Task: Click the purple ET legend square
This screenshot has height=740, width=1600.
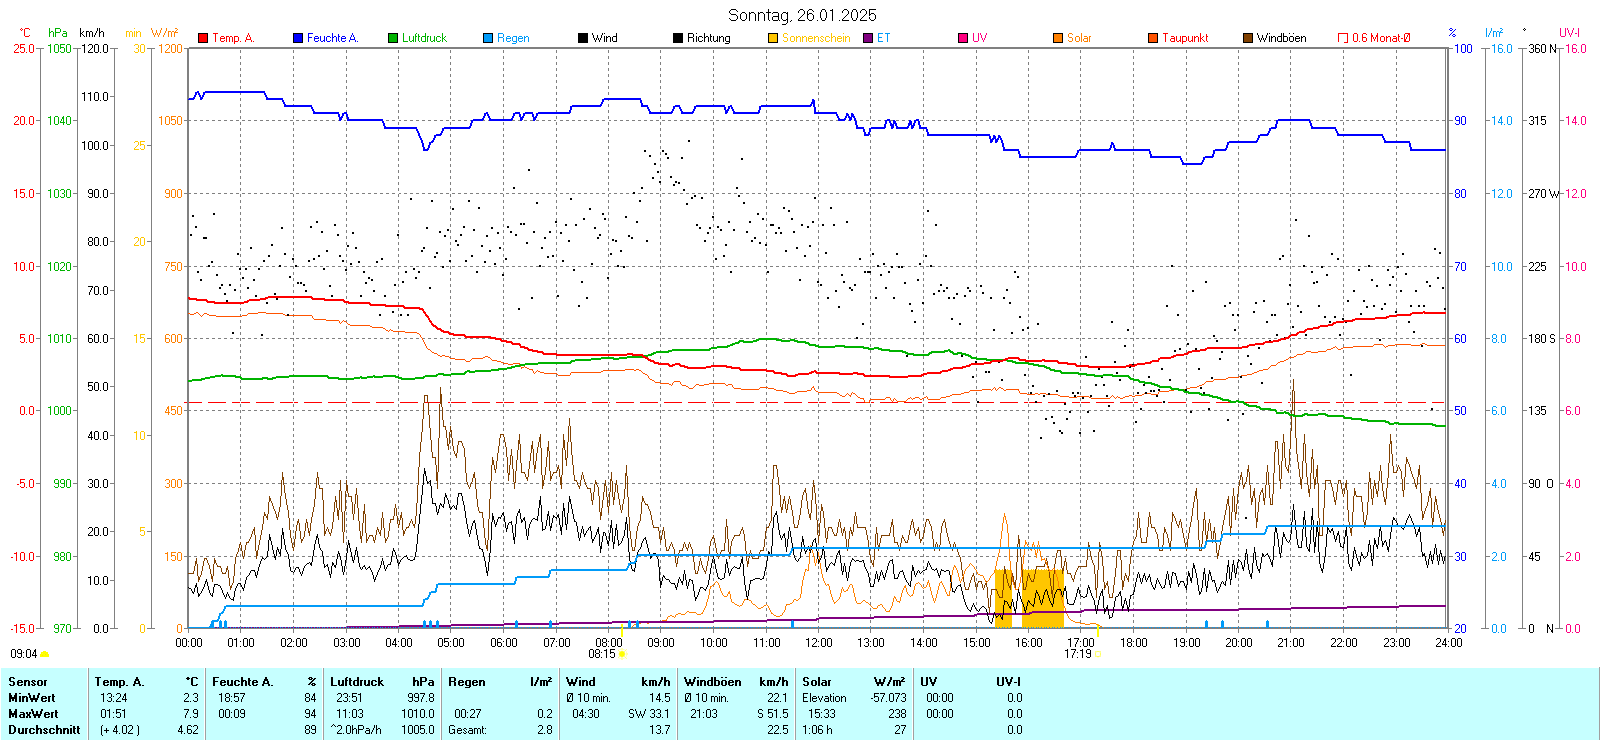Action: (868, 38)
